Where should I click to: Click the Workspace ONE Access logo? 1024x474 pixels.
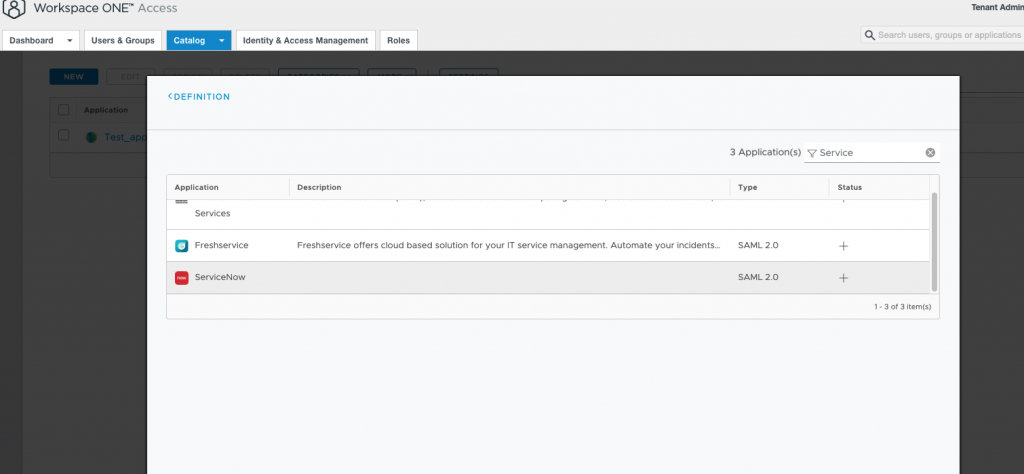(15, 9)
